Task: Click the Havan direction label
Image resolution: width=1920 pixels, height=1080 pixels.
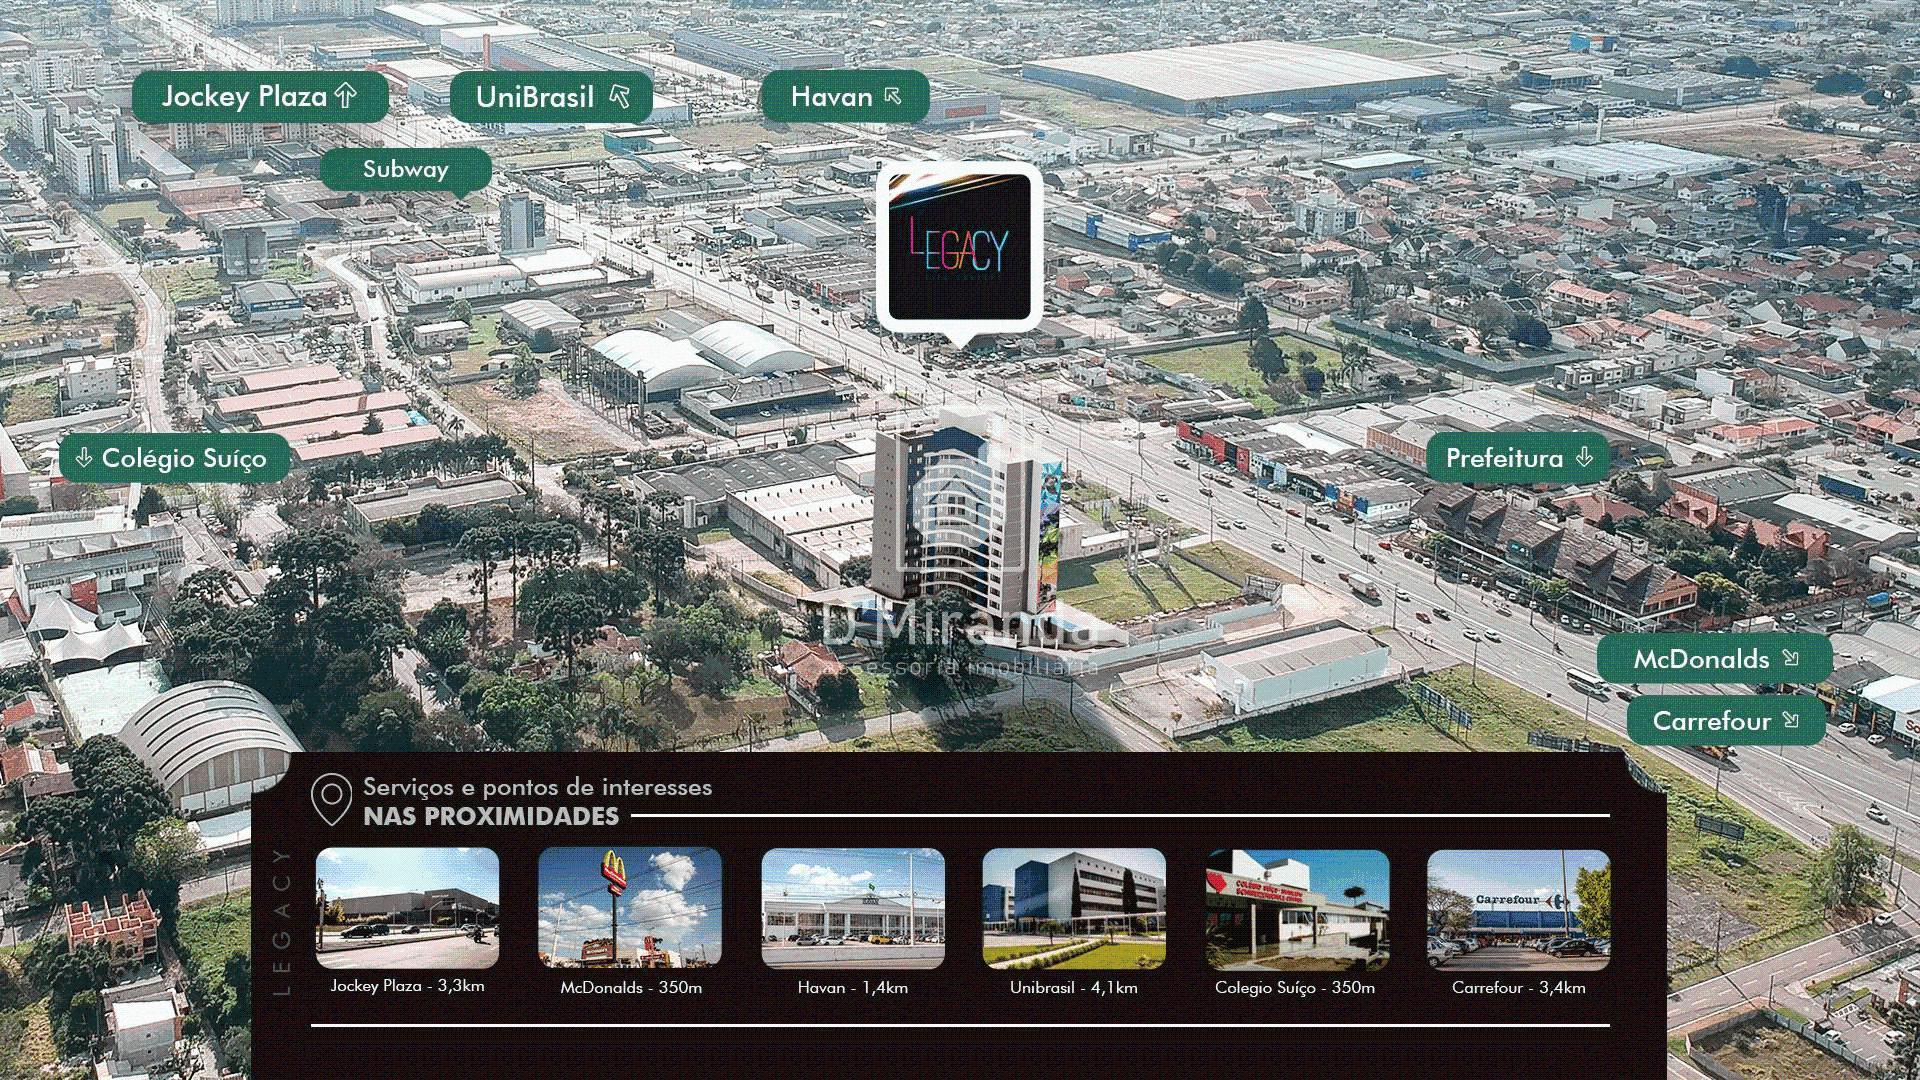Action: tap(845, 97)
